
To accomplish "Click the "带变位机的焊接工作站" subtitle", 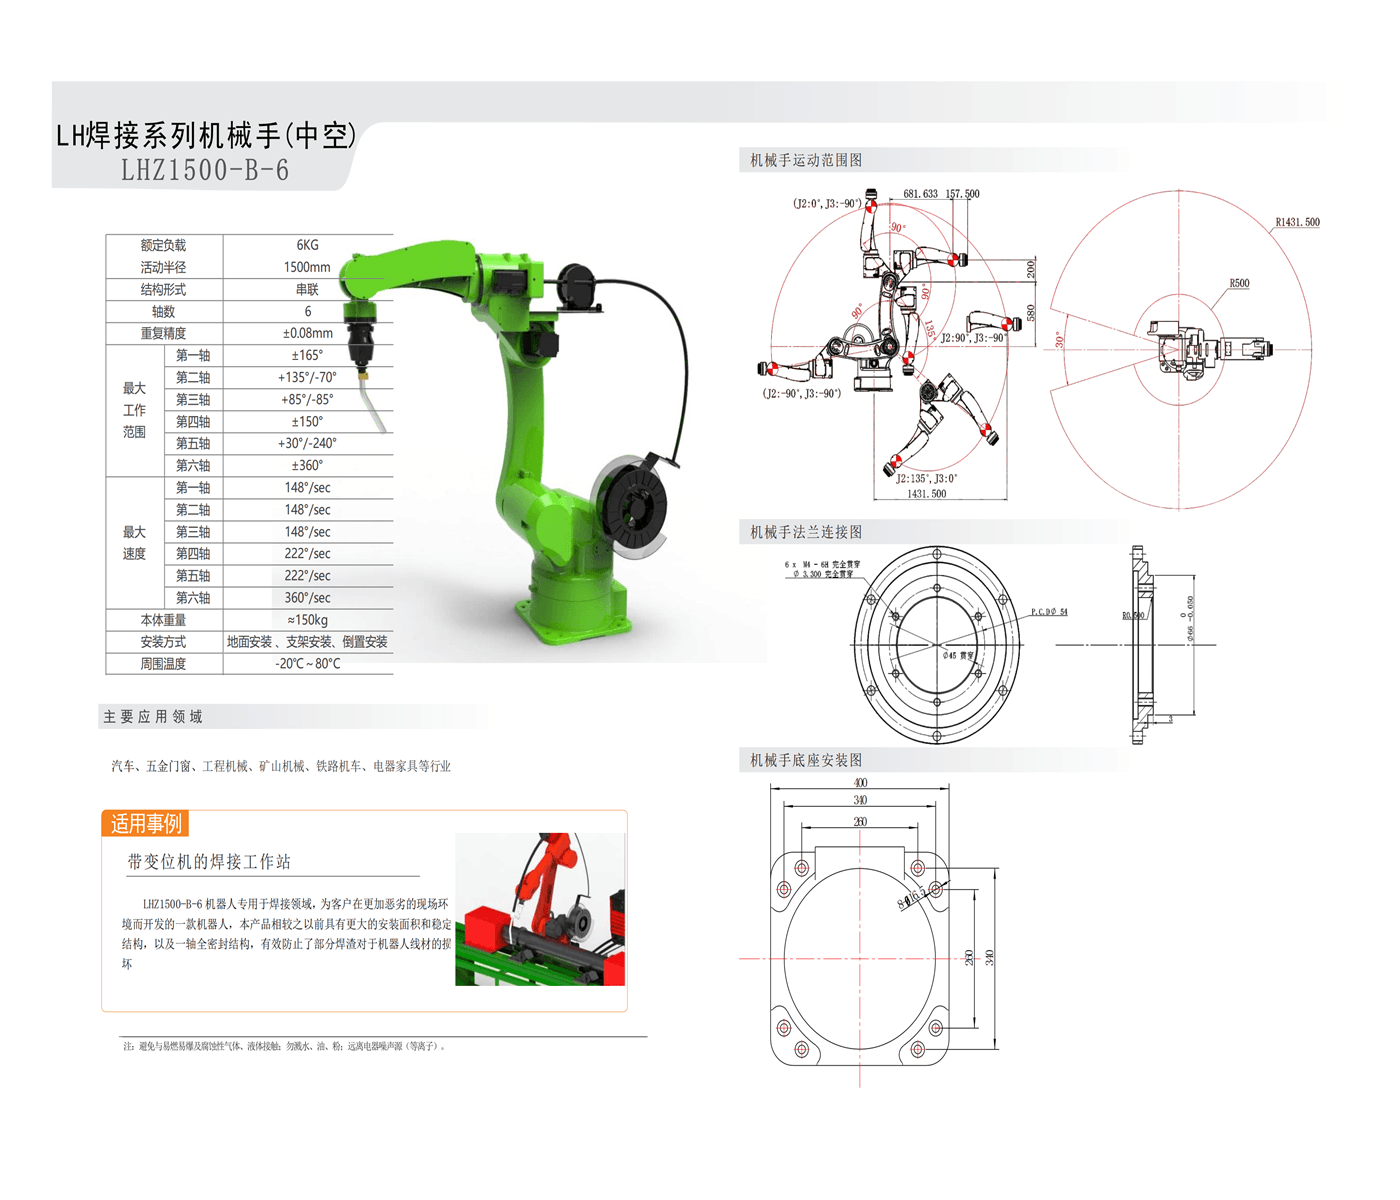I will coord(209,862).
